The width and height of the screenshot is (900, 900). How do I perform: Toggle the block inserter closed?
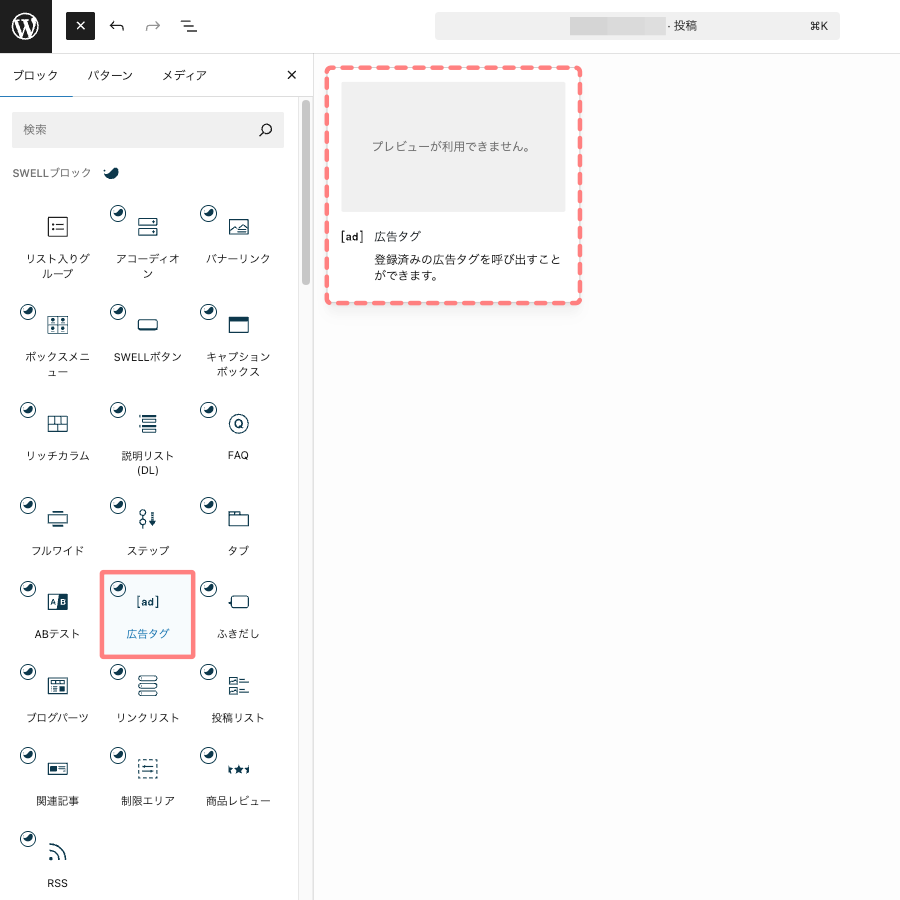[80, 26]
